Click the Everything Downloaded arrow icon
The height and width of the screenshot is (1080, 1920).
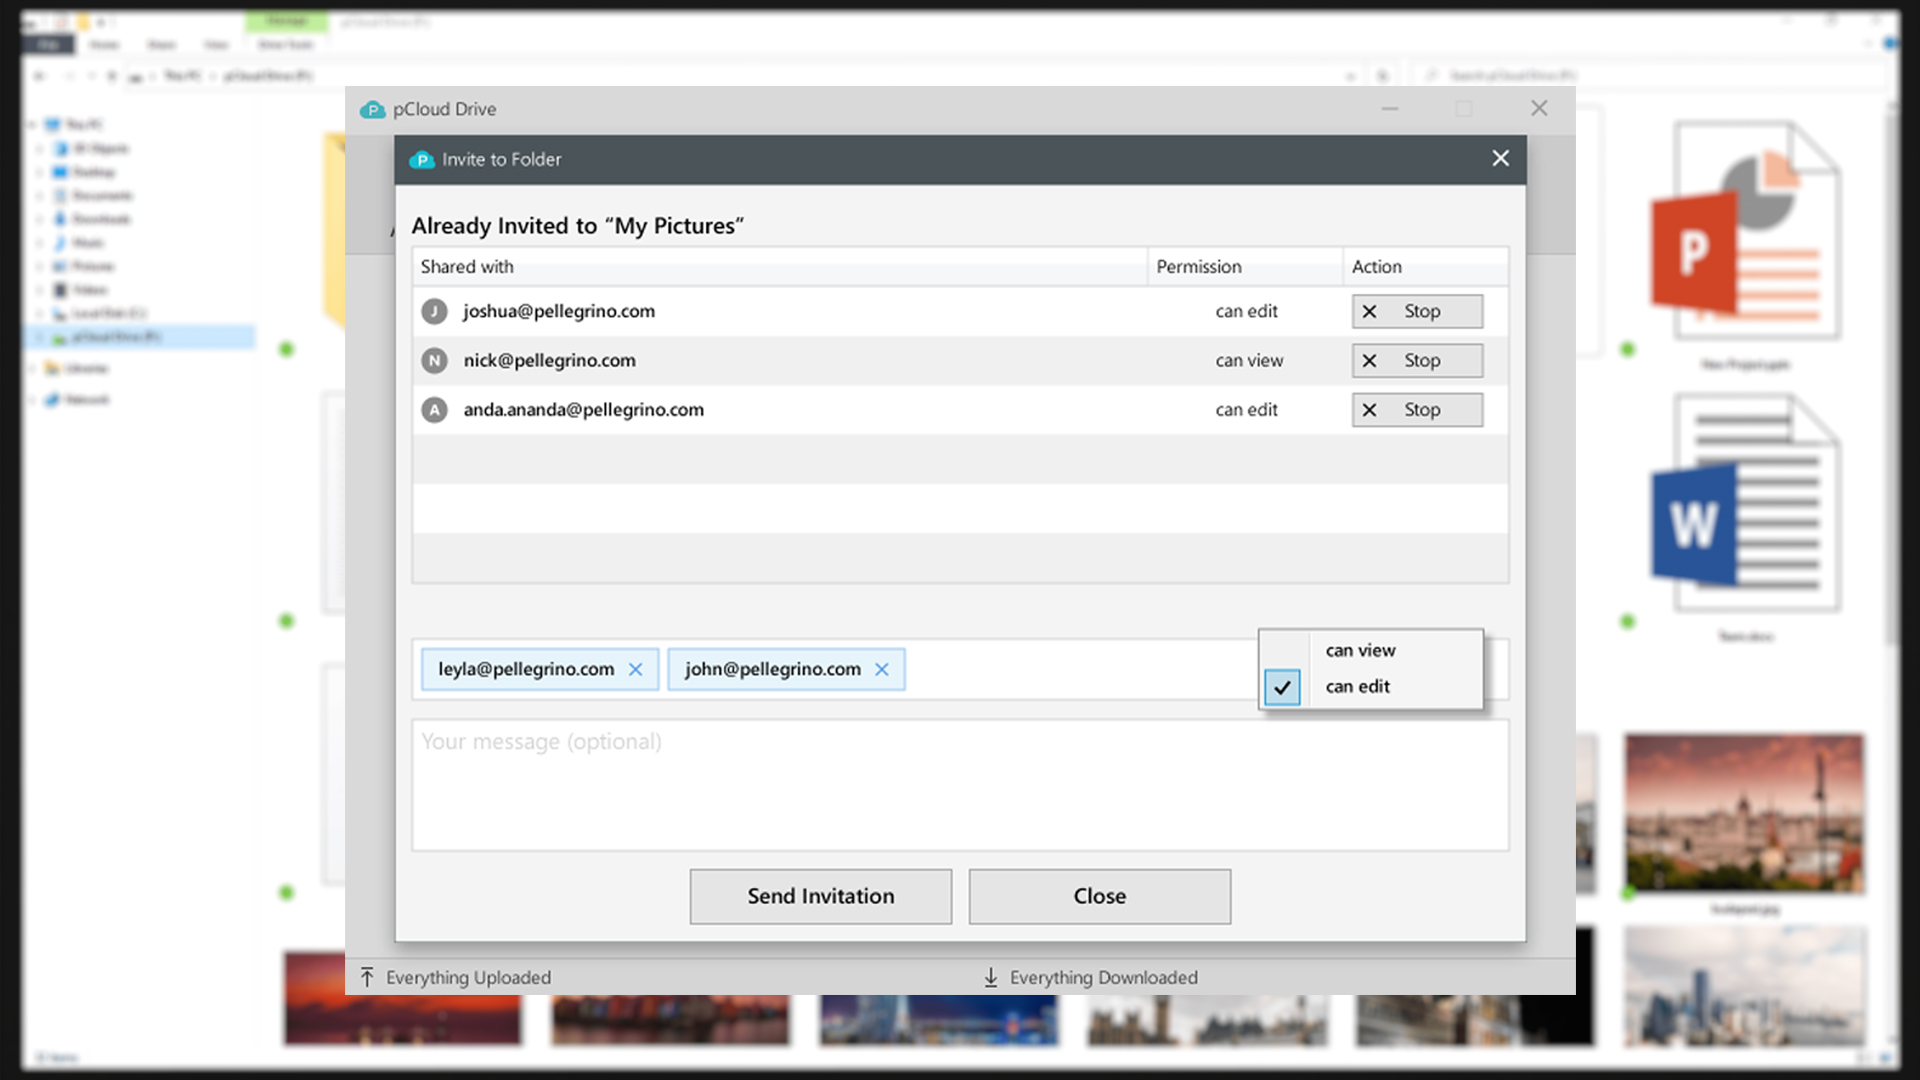pos(990,977)
